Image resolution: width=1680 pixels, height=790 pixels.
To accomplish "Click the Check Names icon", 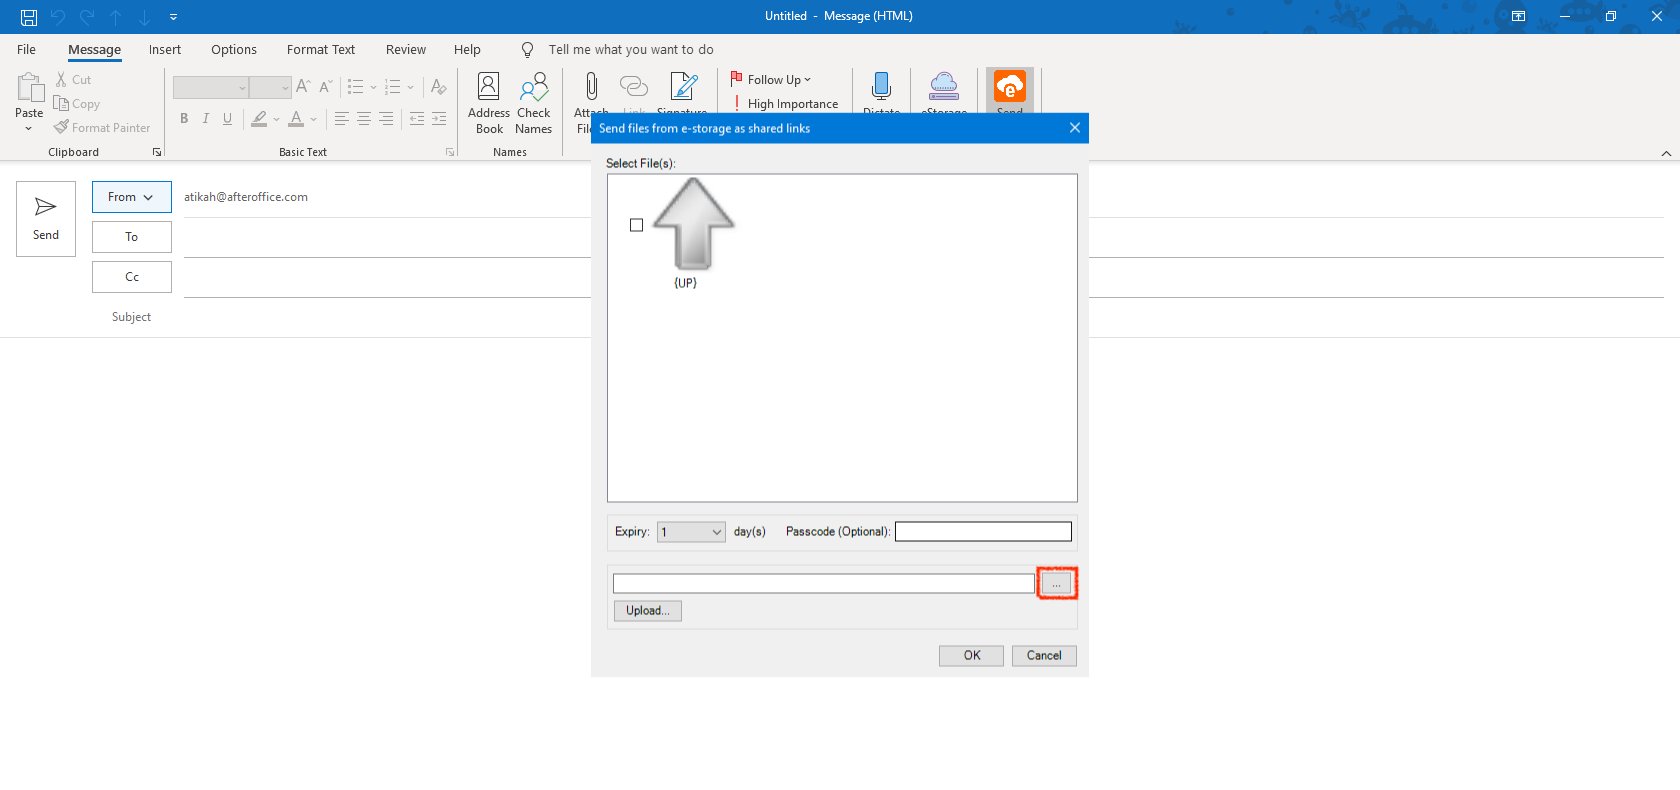I will [533, 88].
